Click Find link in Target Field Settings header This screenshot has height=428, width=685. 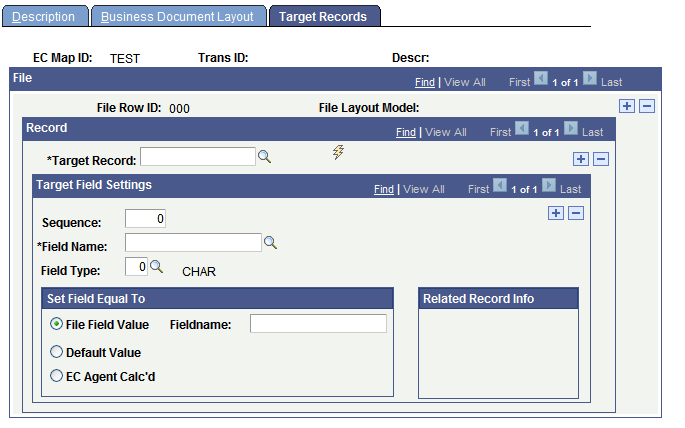pos(384,189)
